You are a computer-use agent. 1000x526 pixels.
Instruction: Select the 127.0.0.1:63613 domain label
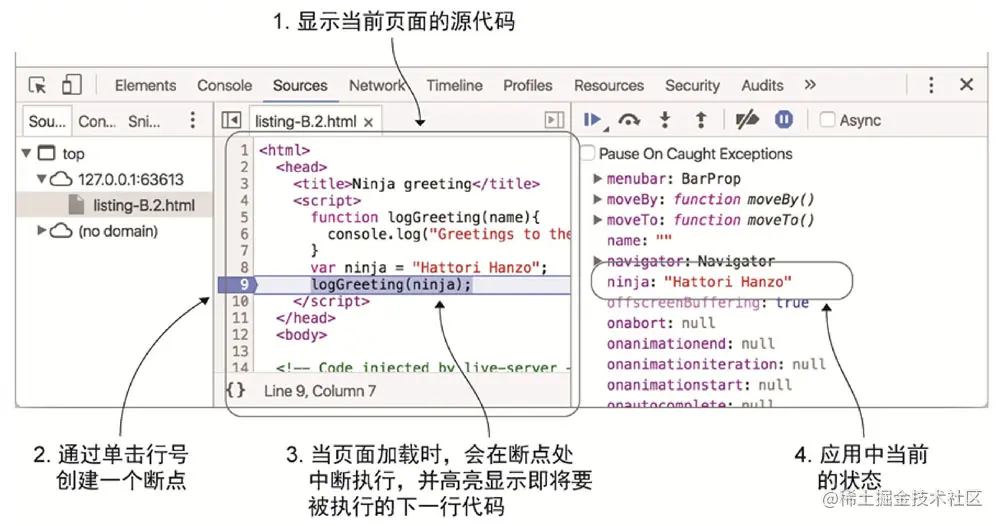pos(131,179)
